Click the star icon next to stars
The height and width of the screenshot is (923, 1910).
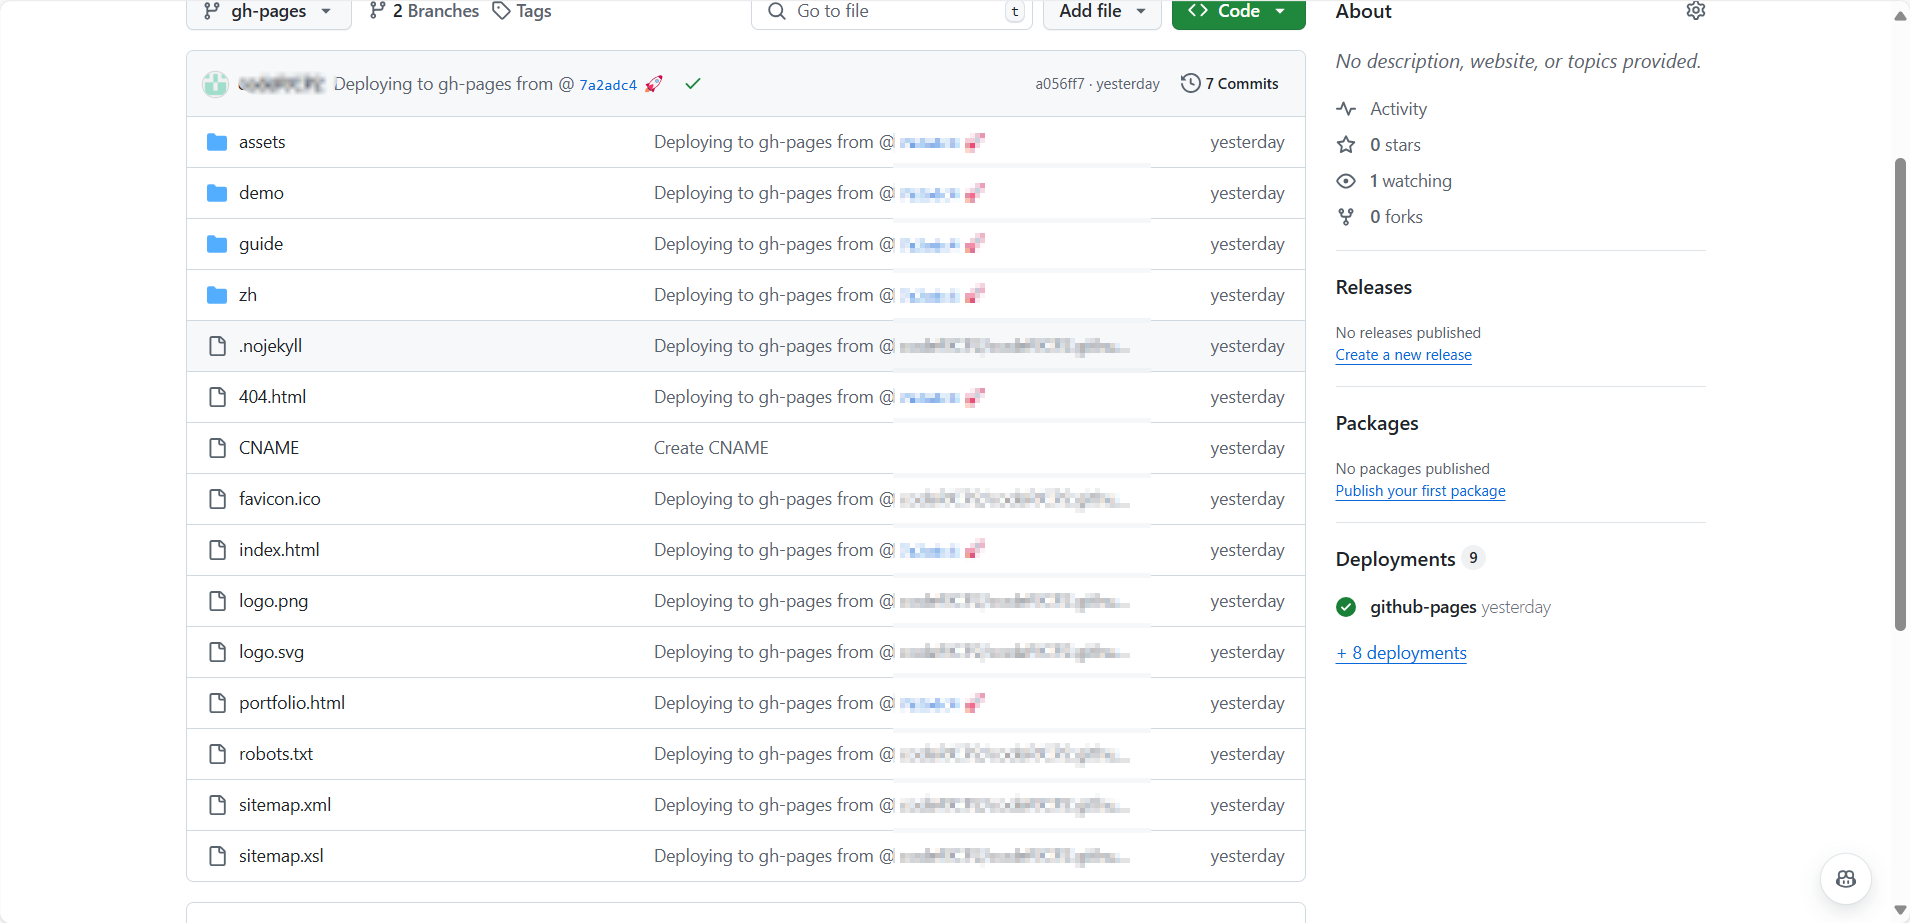tap(1346, 145)
